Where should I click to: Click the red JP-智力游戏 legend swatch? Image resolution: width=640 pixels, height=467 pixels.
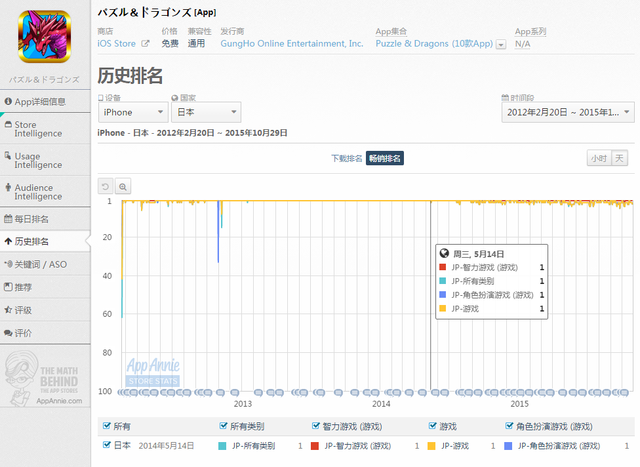pos(315,446)
